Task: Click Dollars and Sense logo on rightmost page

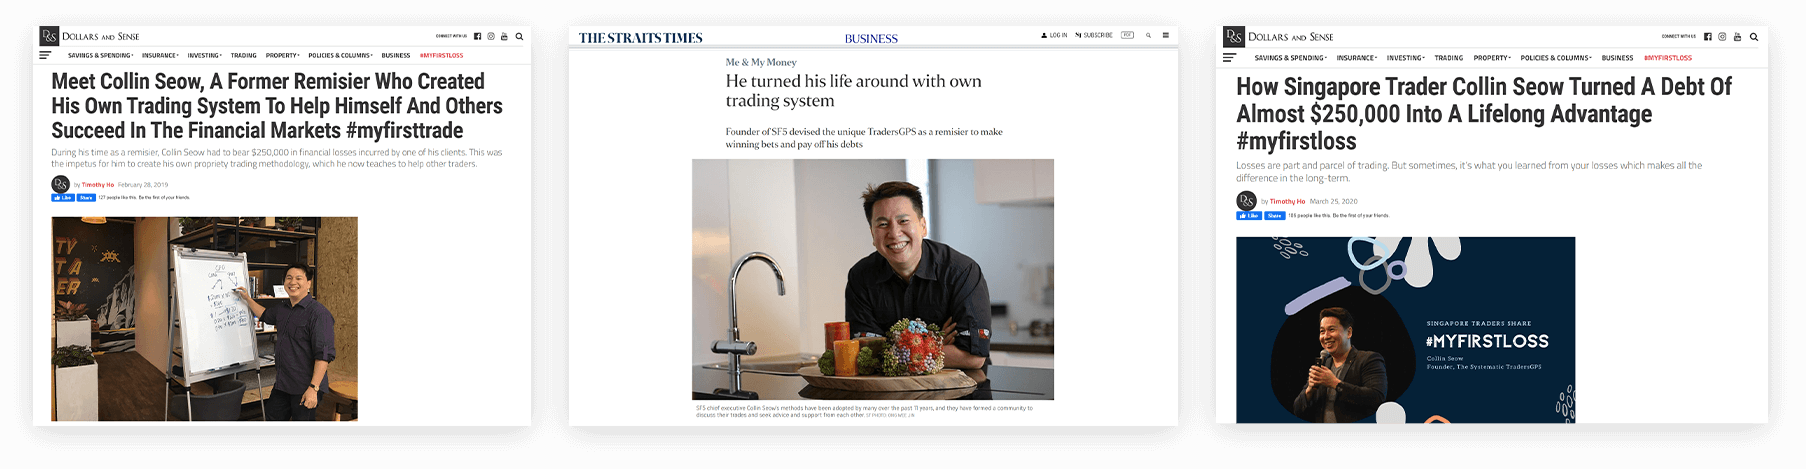Action: pos(1279,36)
